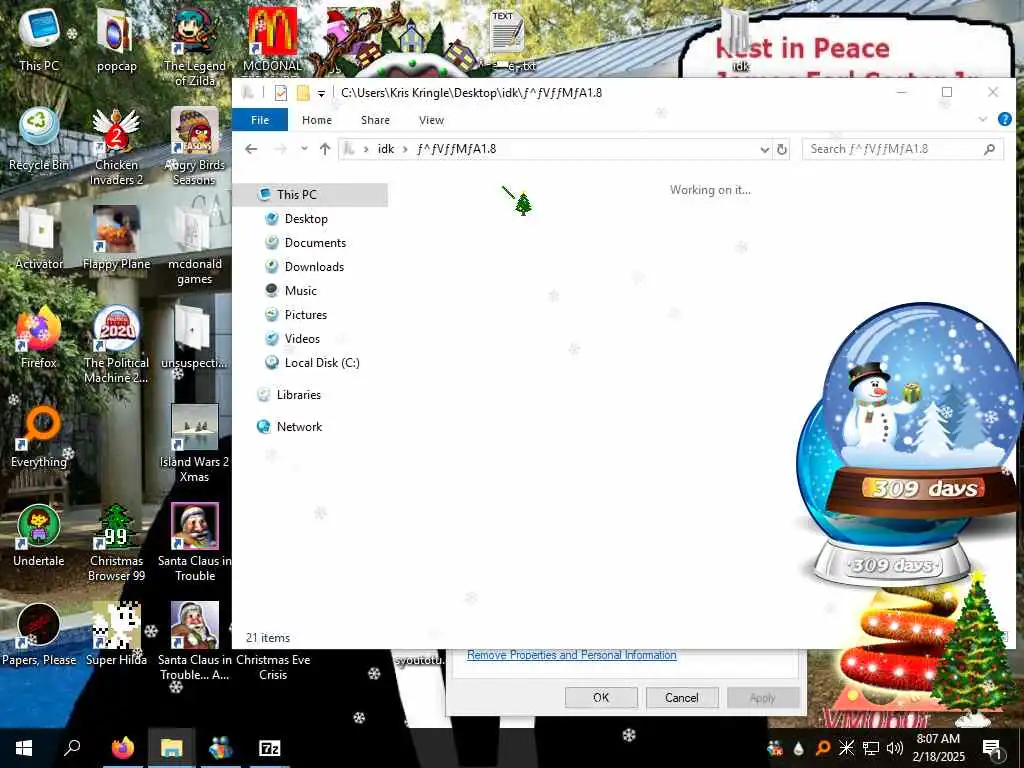
Task: Launch Super Hilda desktop icon
Action: [116, 635]
